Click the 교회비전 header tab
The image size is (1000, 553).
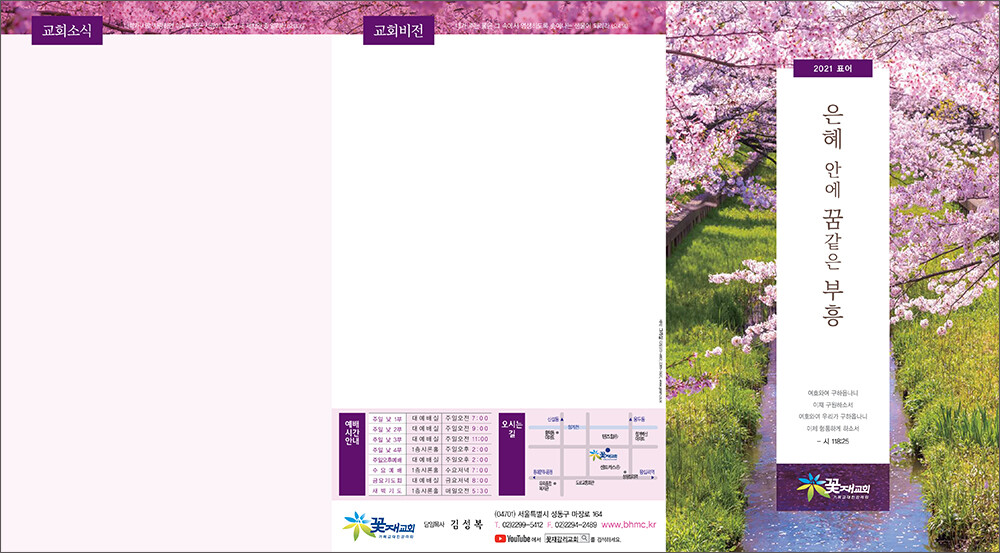[x=398, y=31]
